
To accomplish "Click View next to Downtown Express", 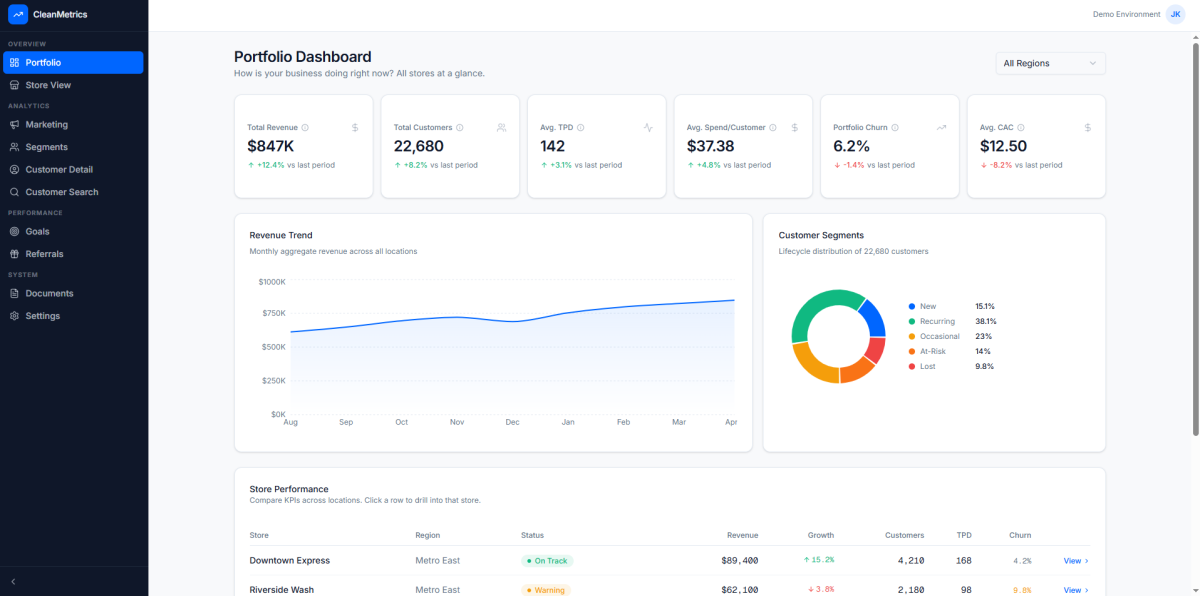I will pos(1073,561).
